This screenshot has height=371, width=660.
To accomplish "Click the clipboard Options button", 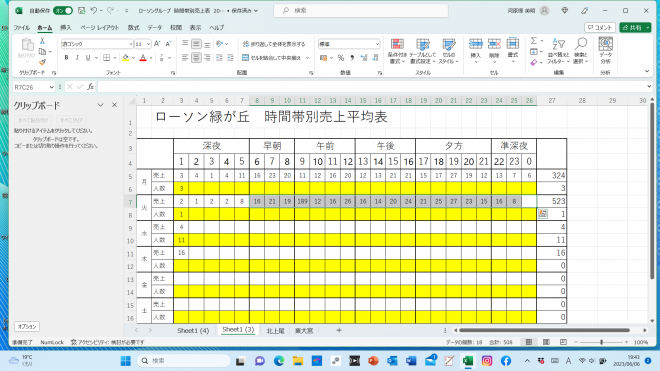I will [x=27, y=326].
